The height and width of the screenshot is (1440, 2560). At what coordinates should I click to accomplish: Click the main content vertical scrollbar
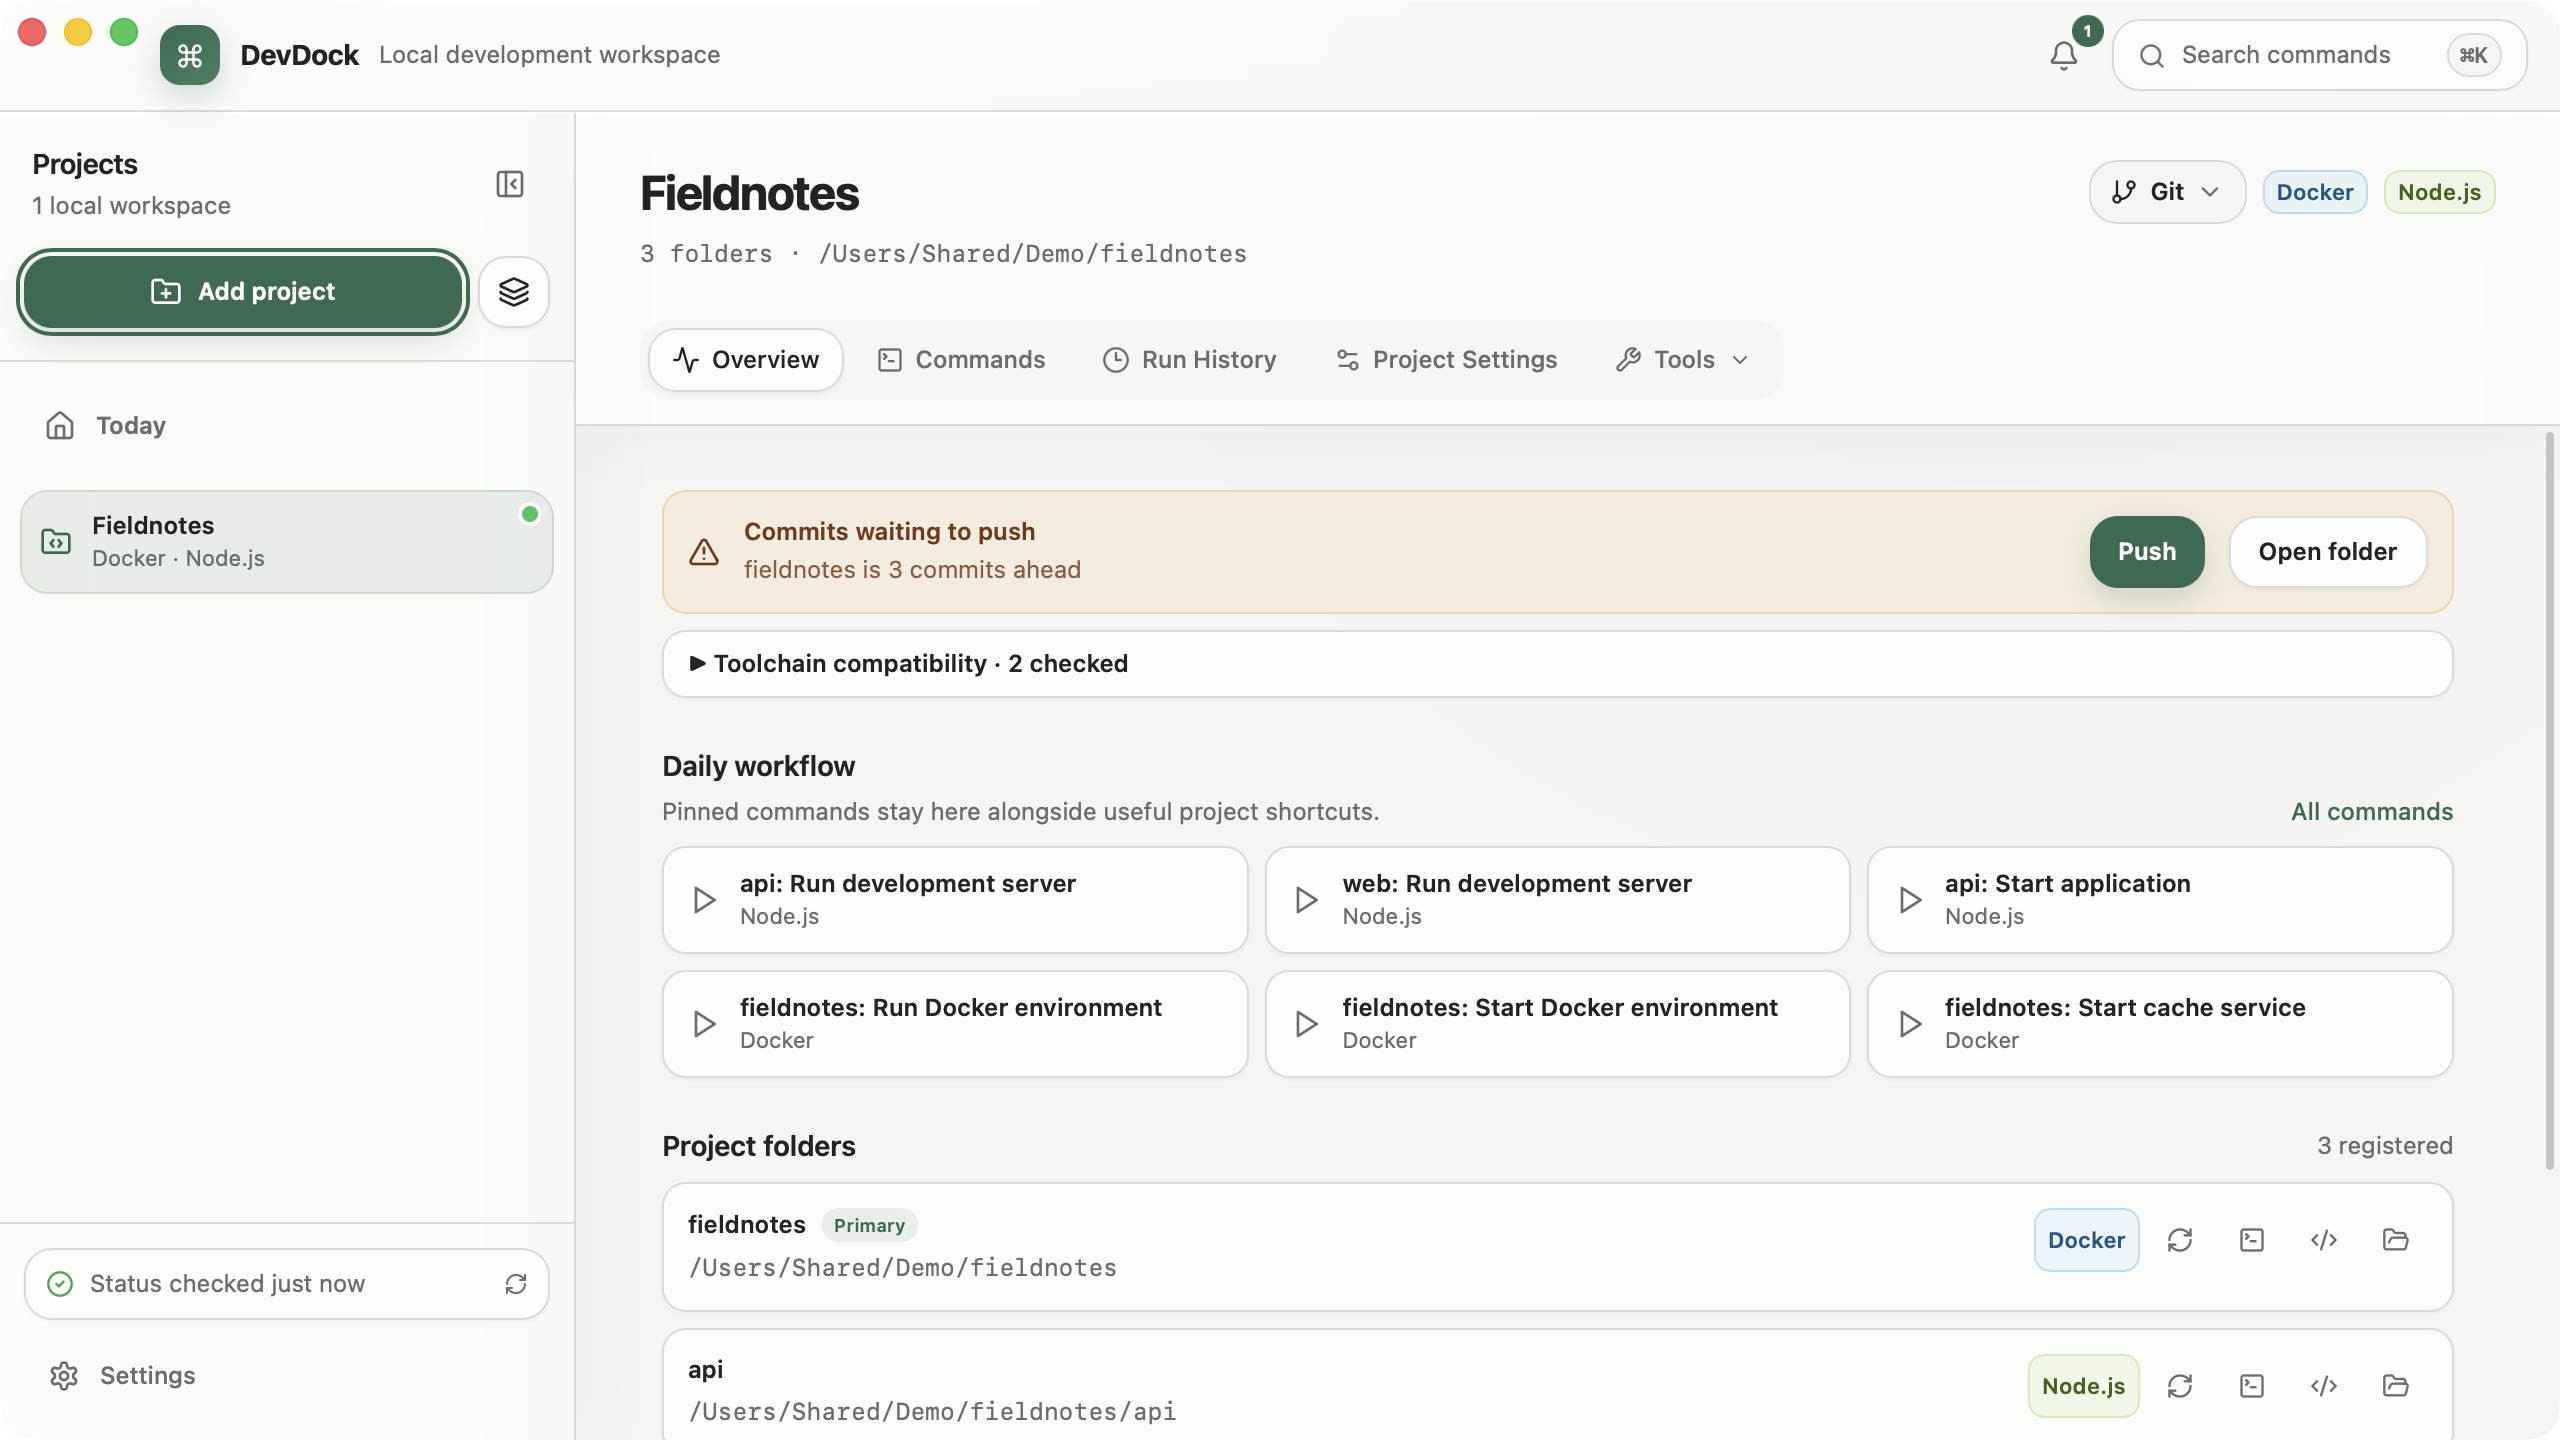coord(2550,800)
